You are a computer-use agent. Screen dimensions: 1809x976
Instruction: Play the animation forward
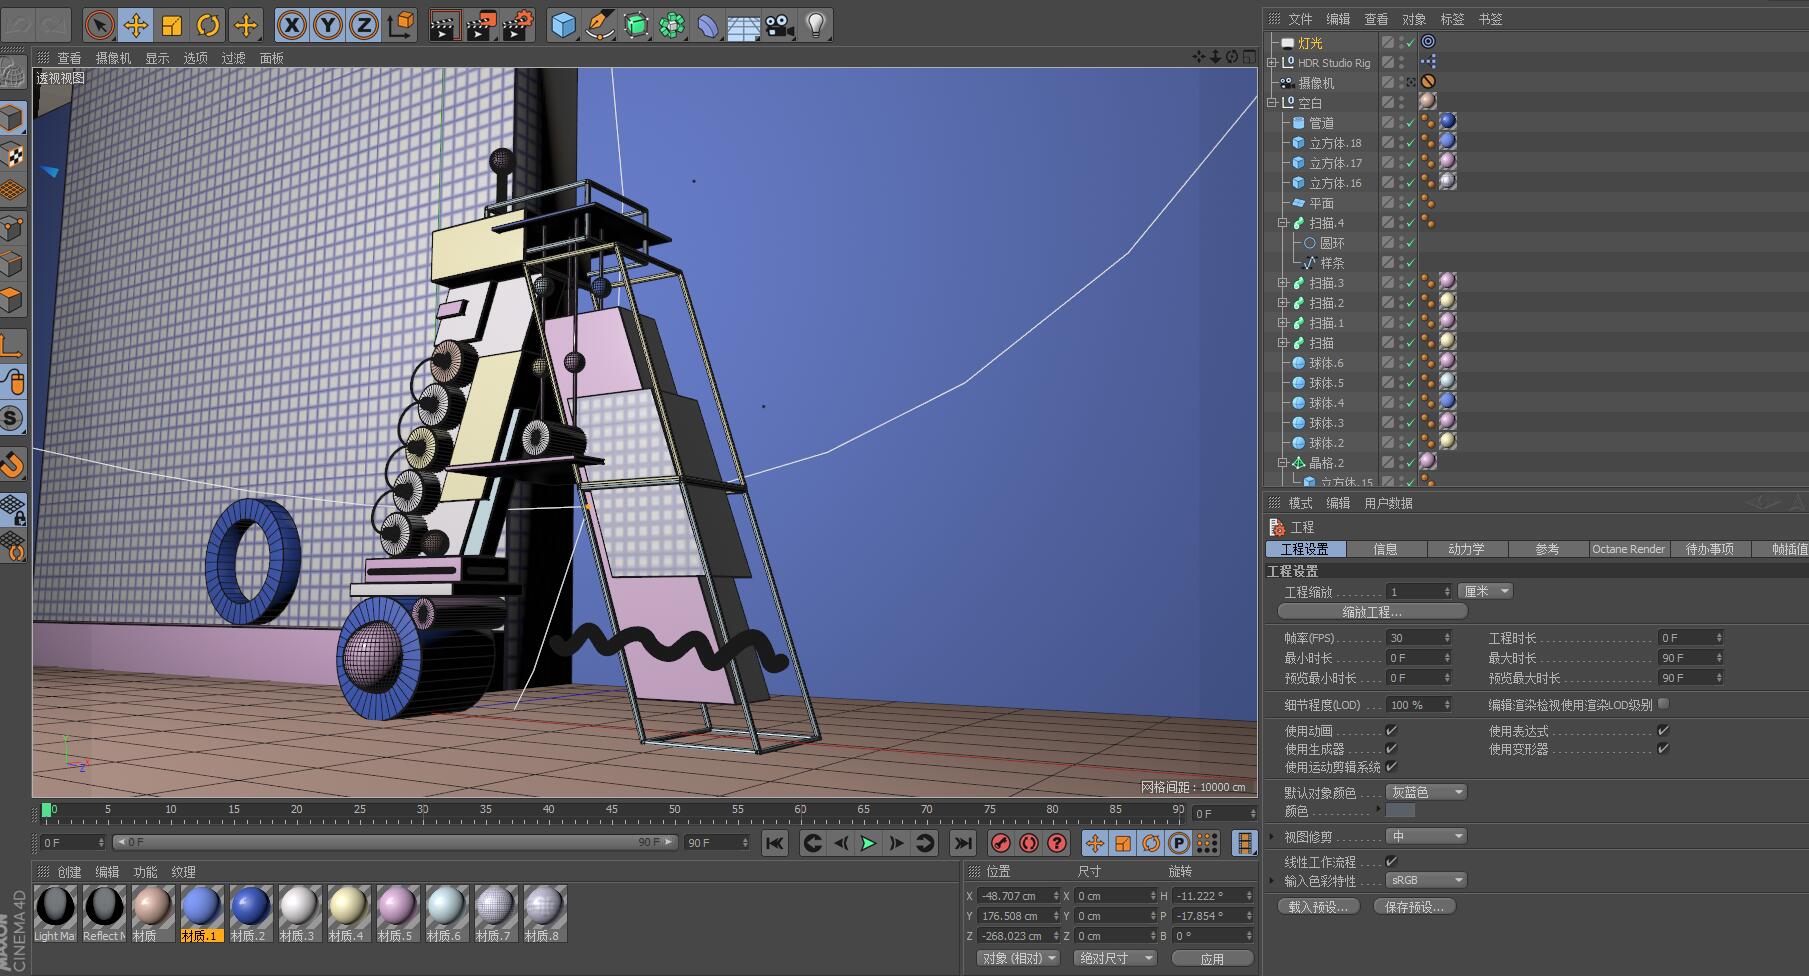[x=868, y=843]
